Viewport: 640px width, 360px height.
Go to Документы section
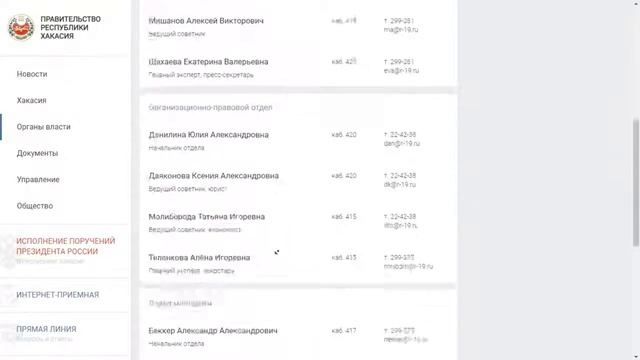pyautogui.click(x=37, y=153)
